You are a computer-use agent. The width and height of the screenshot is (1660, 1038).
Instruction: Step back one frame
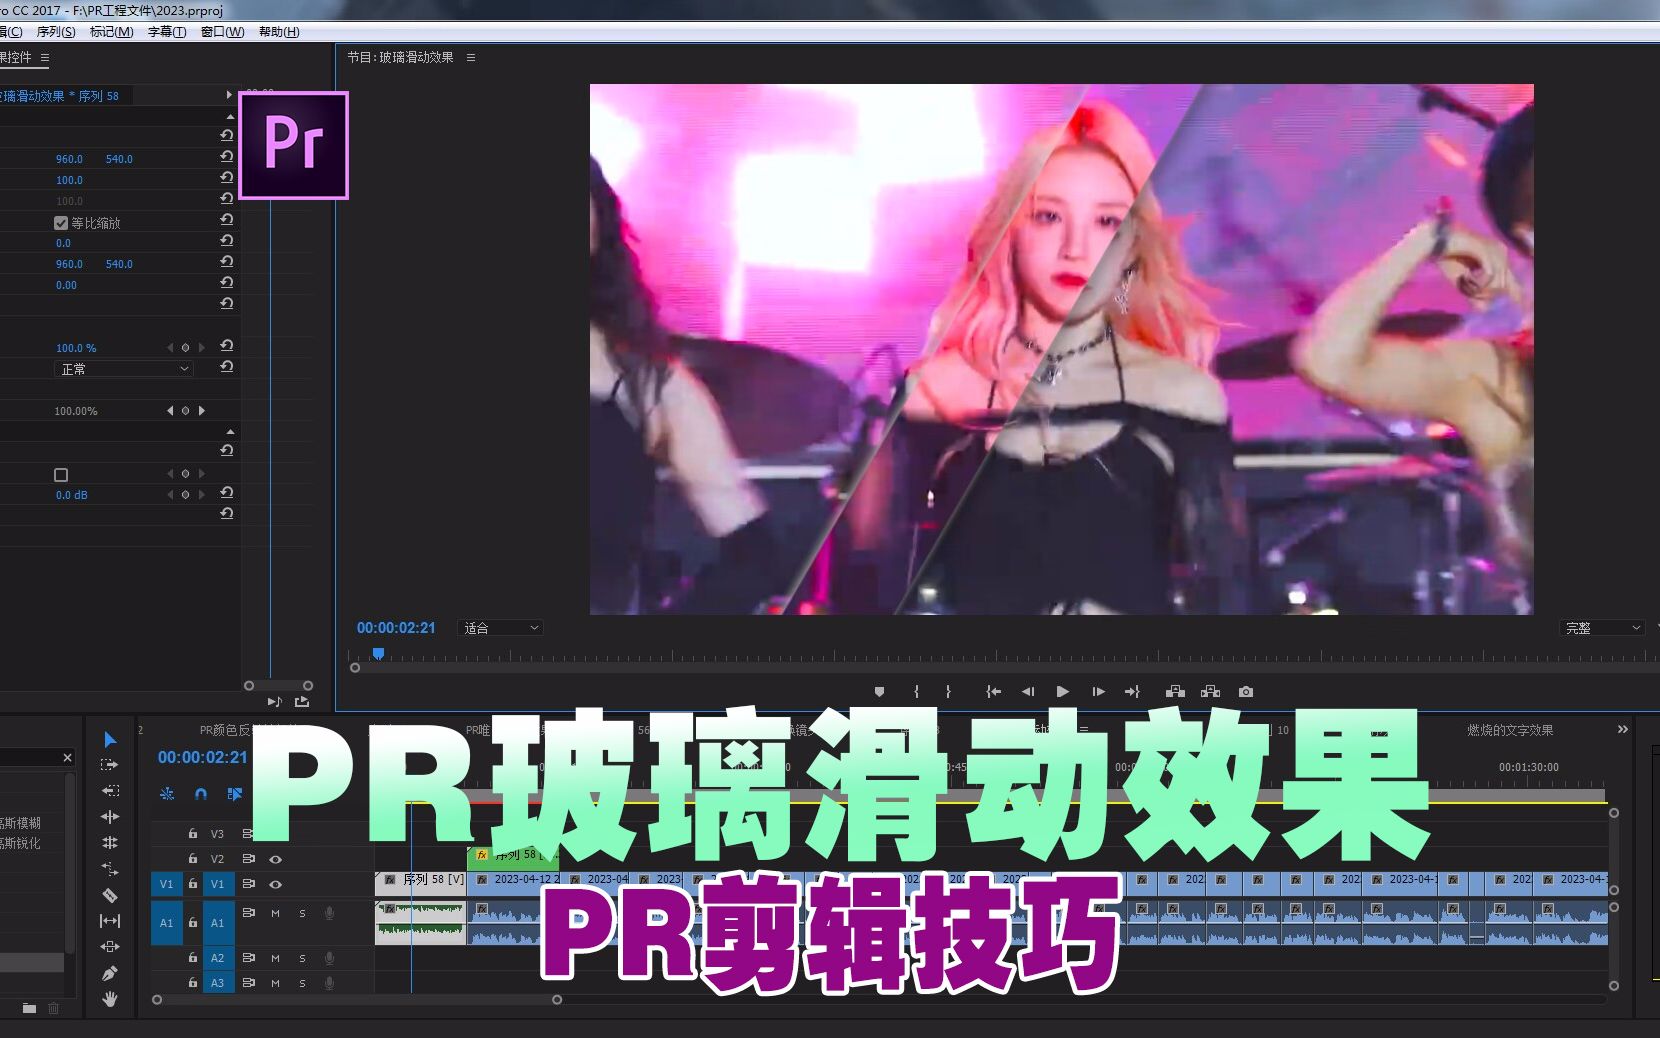coord(1028,692)
